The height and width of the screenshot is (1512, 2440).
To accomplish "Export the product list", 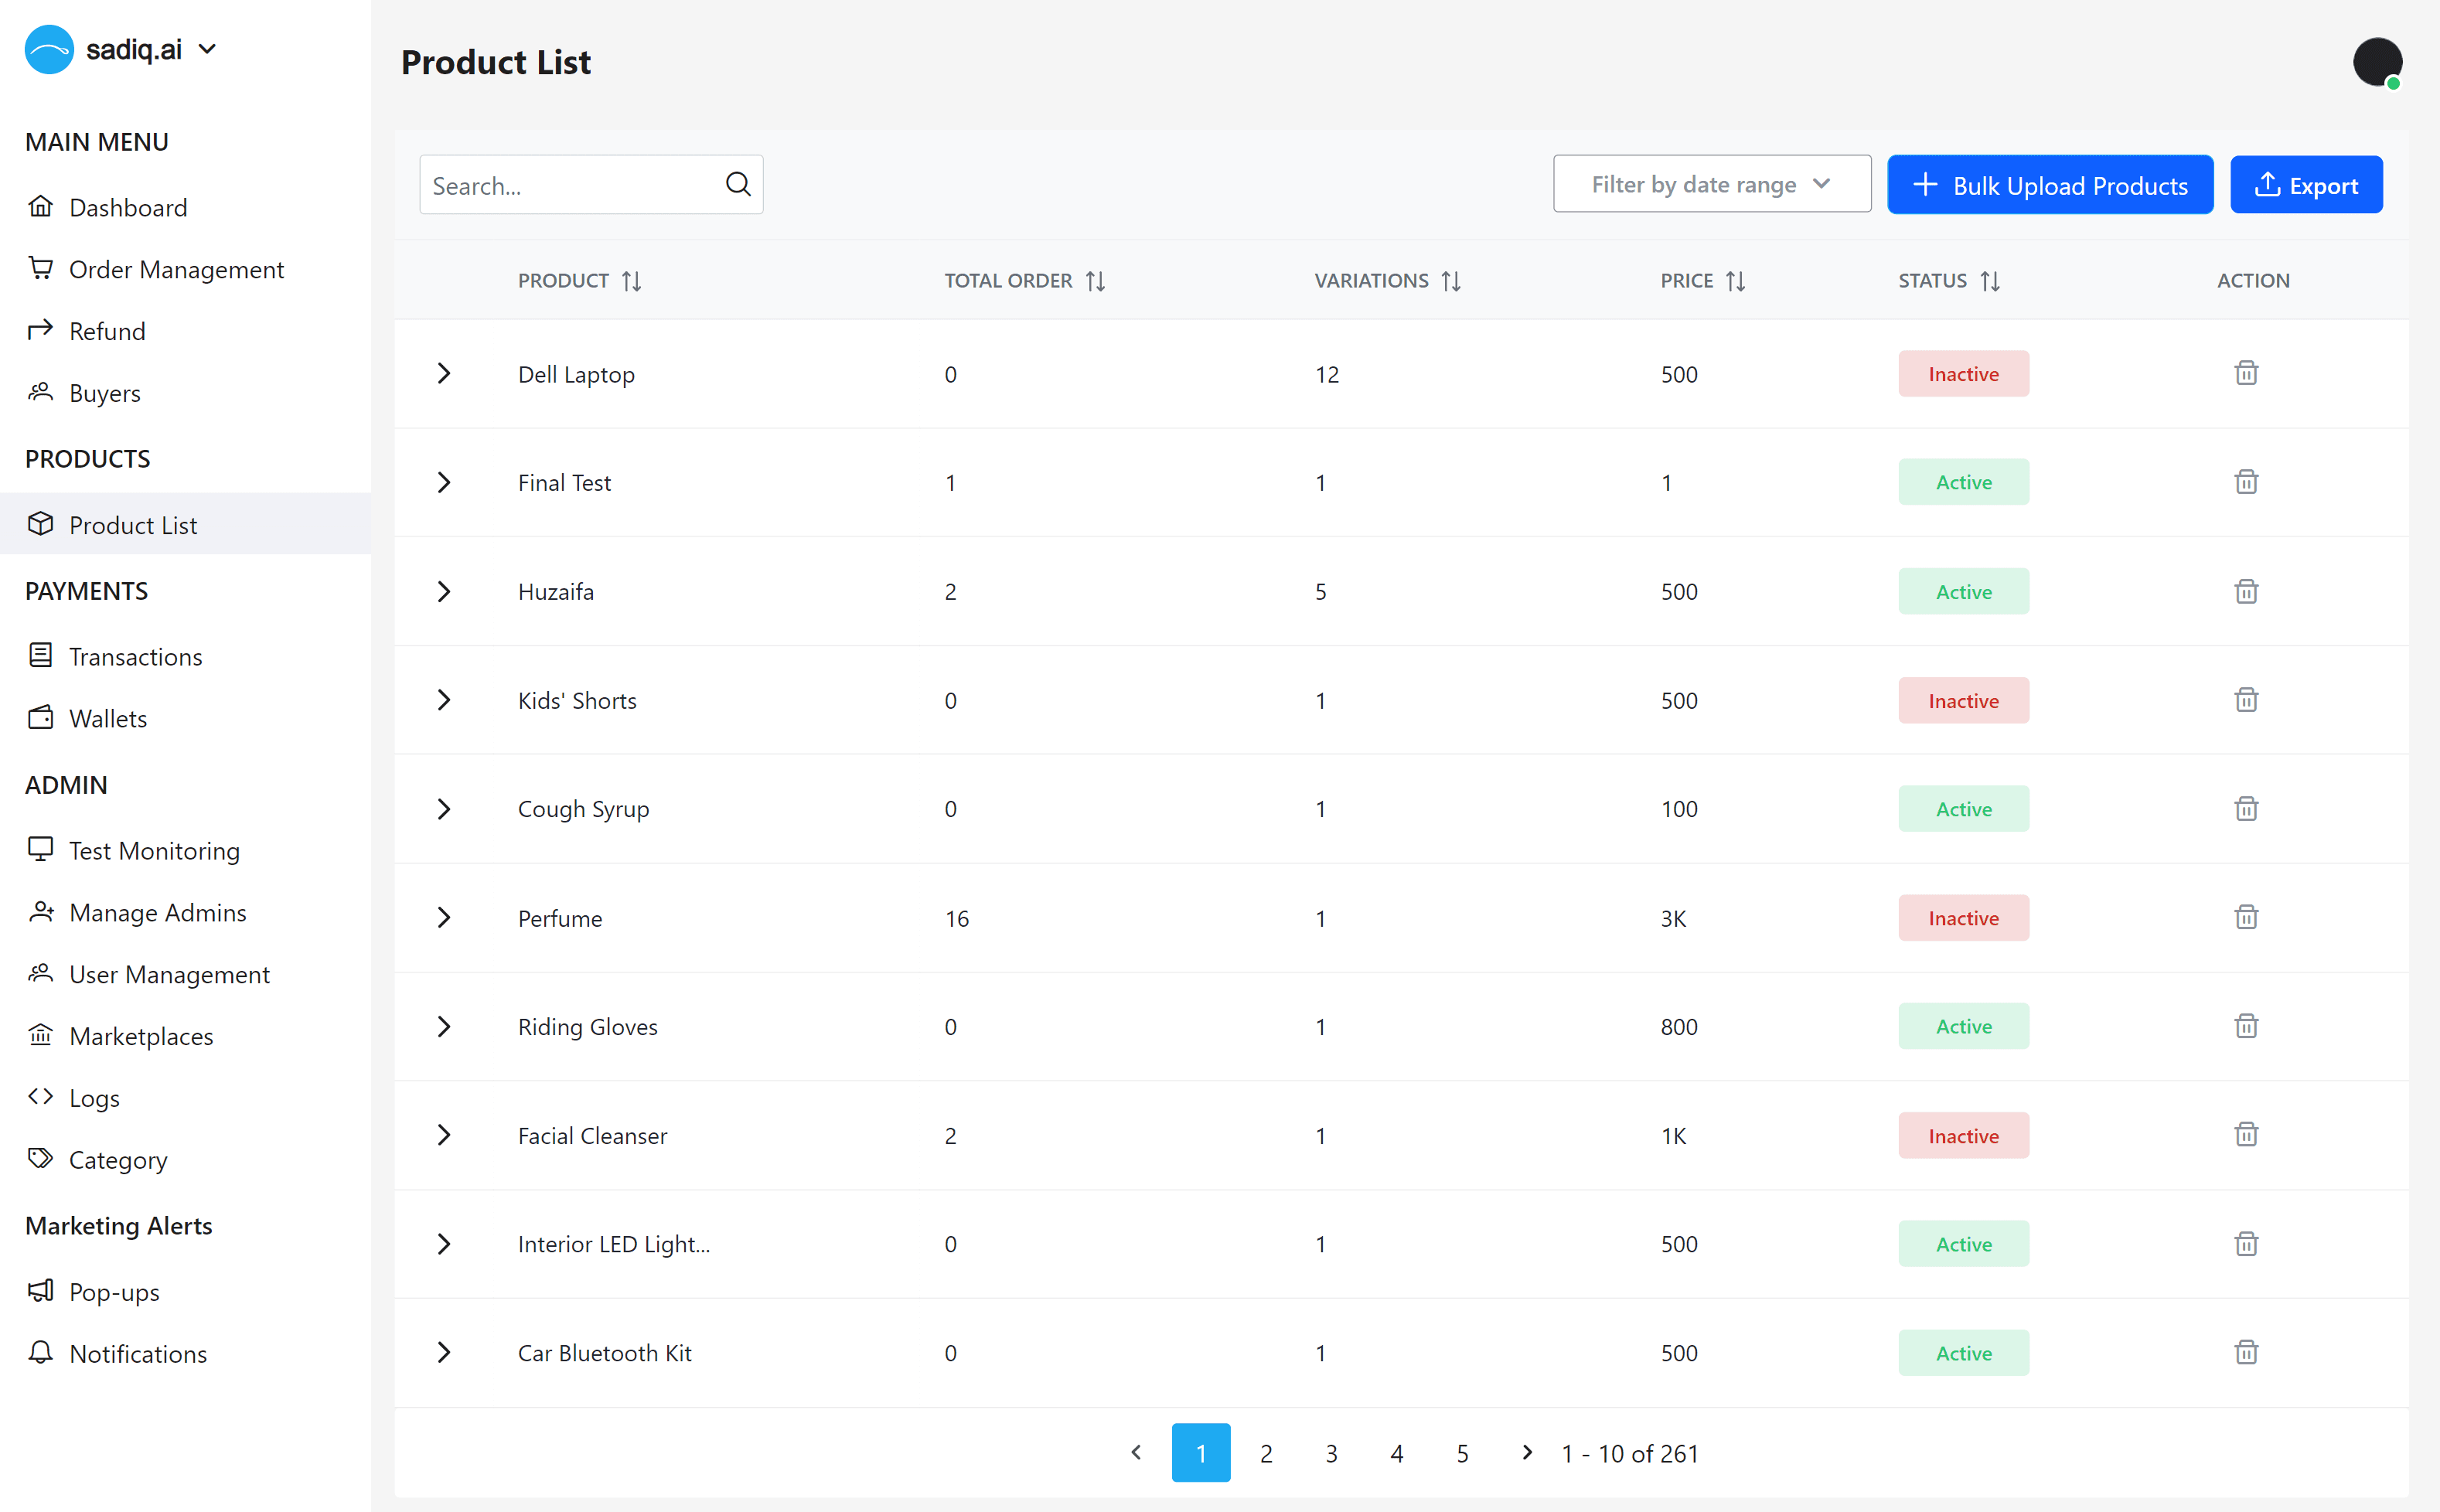I will (2305, 185).
